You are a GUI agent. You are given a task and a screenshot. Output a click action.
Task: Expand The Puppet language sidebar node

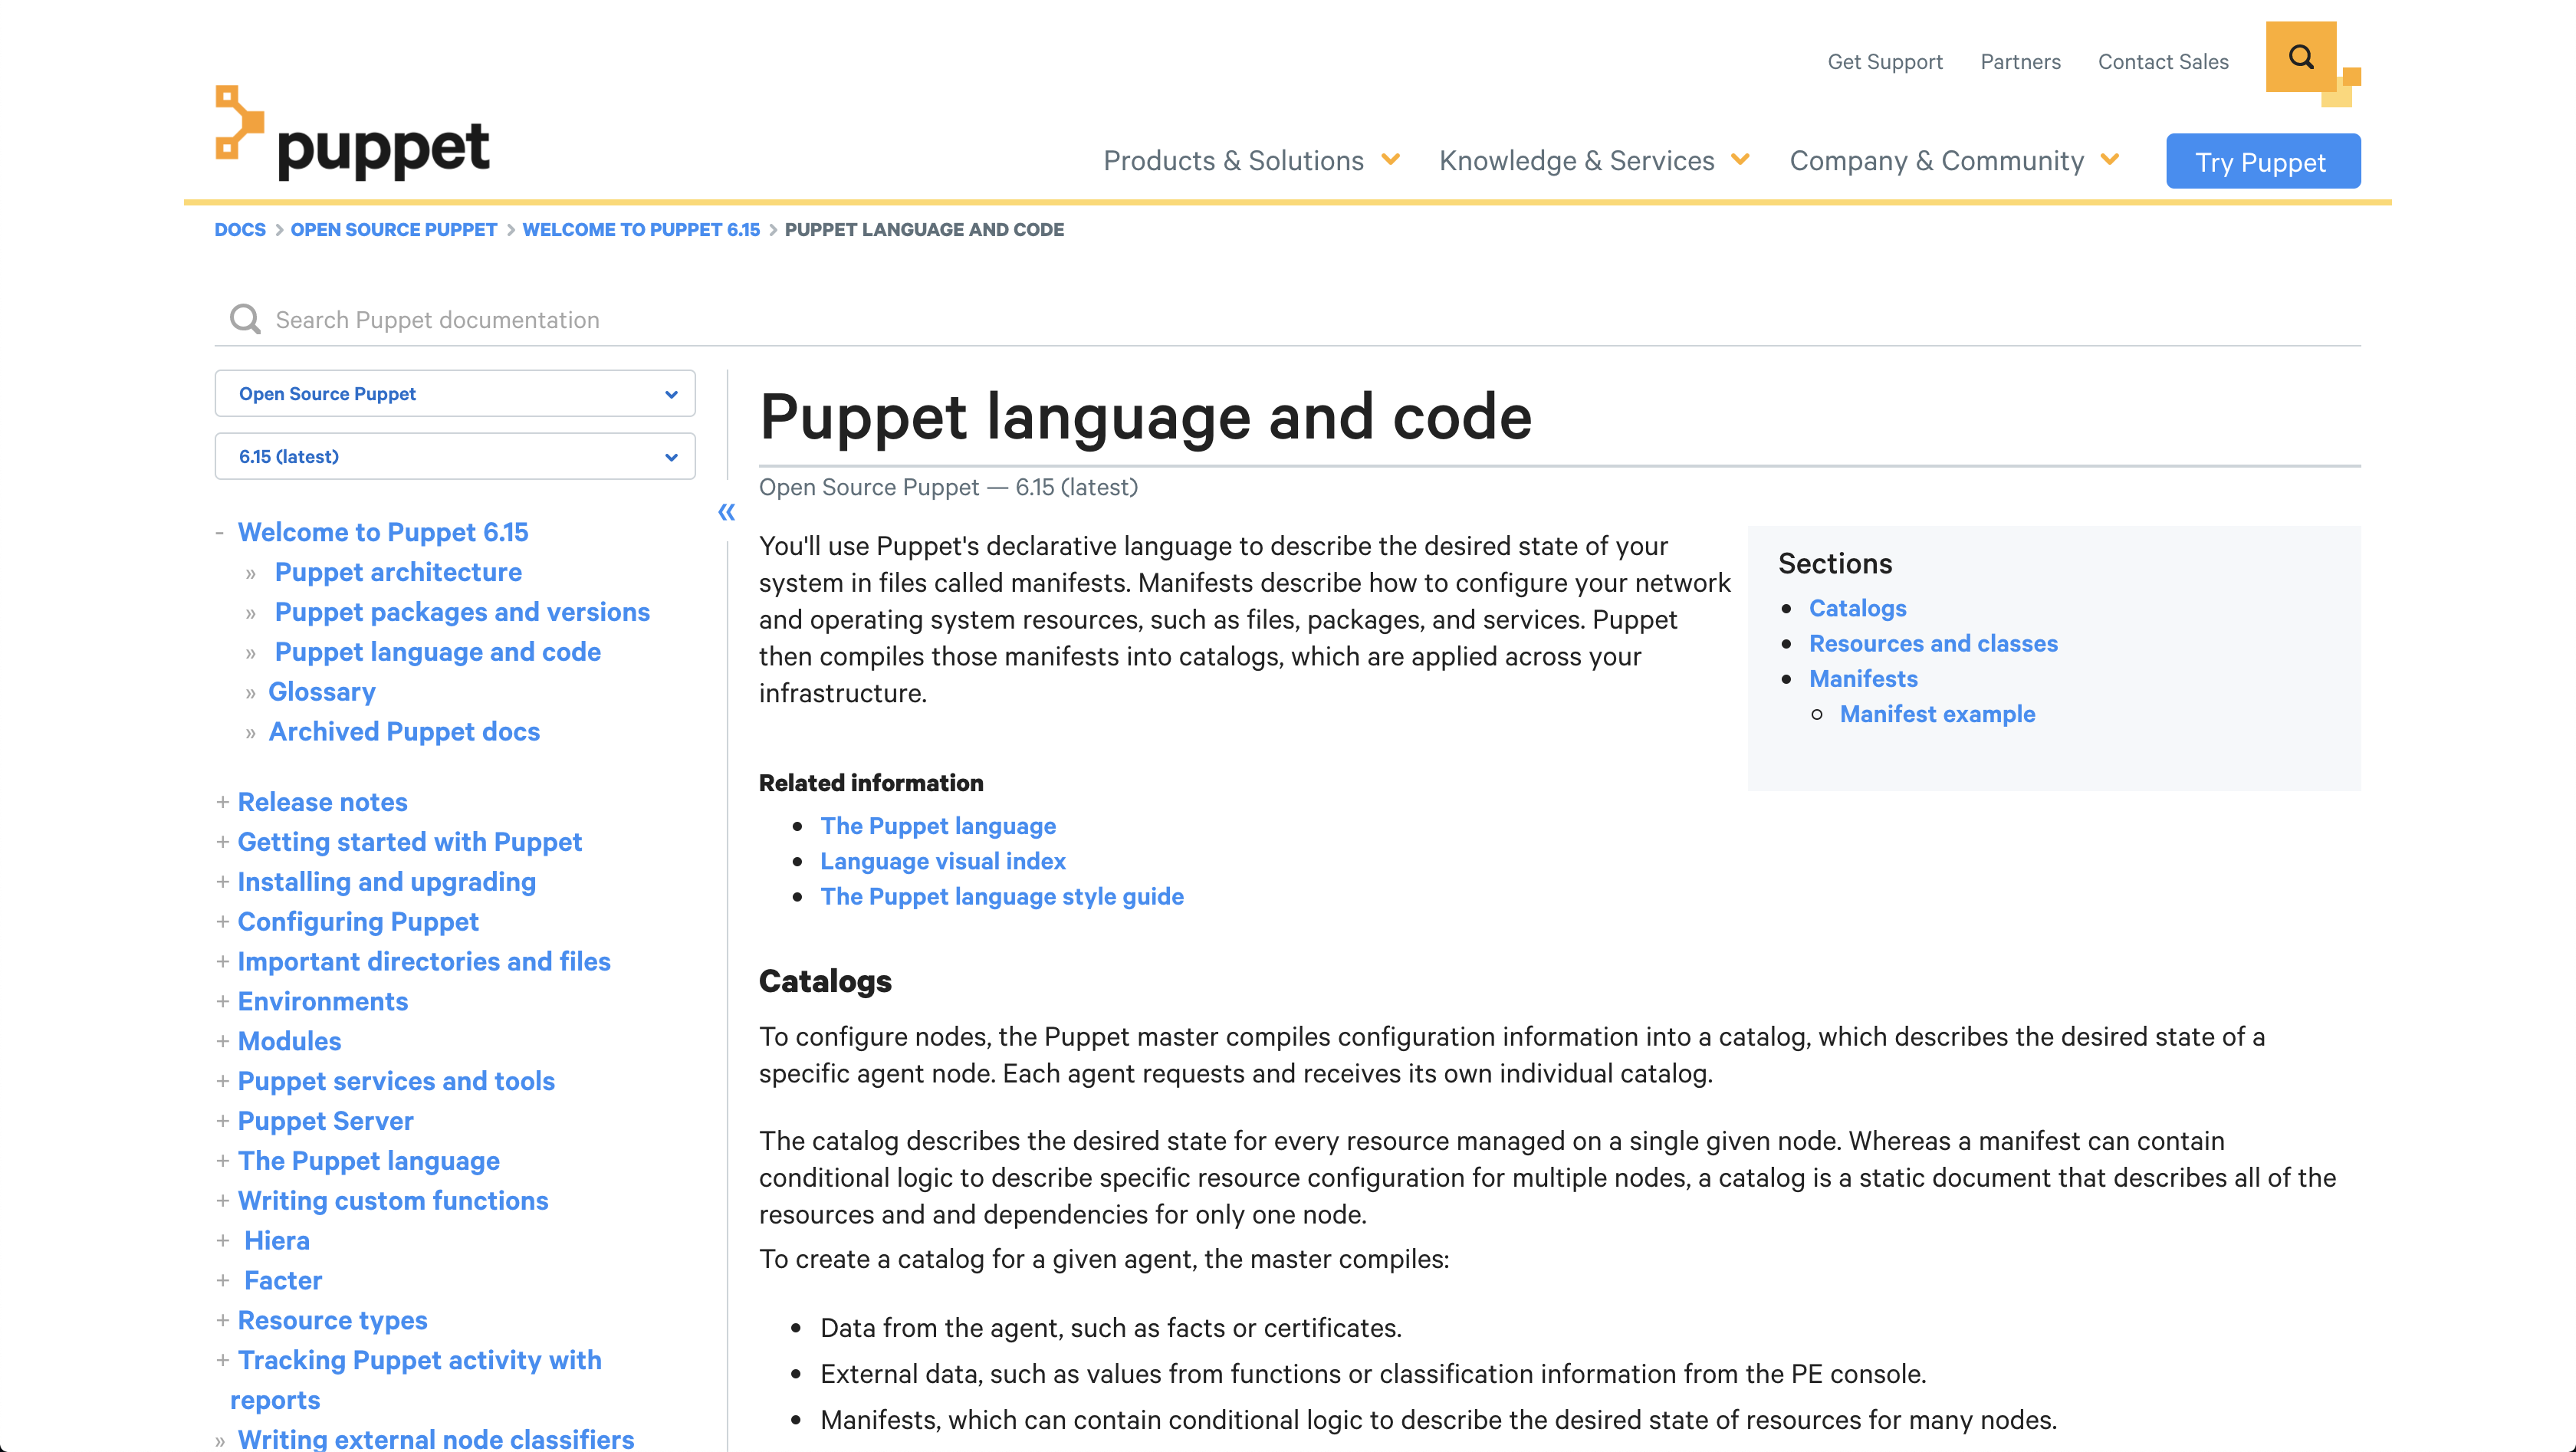pos(222,1161)
